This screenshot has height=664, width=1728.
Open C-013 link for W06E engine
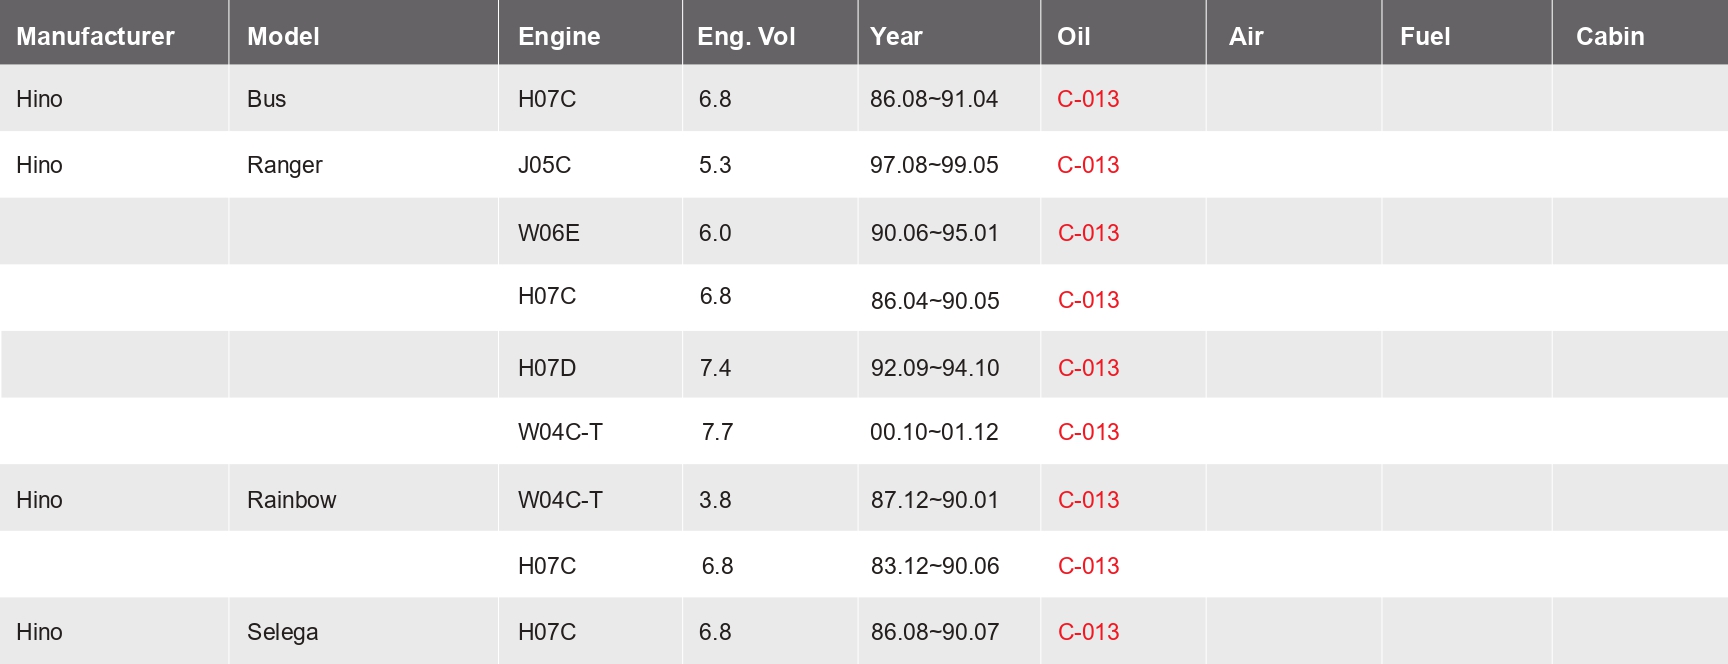1088,233
